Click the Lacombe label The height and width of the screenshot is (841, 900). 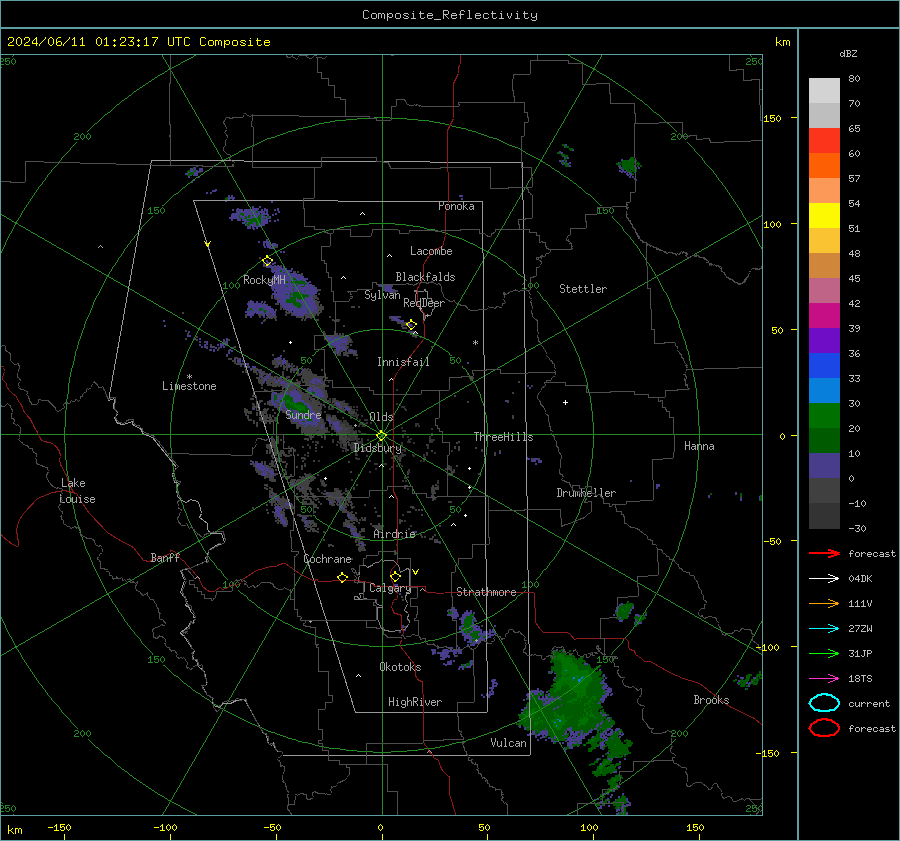[x=431, y=251]
